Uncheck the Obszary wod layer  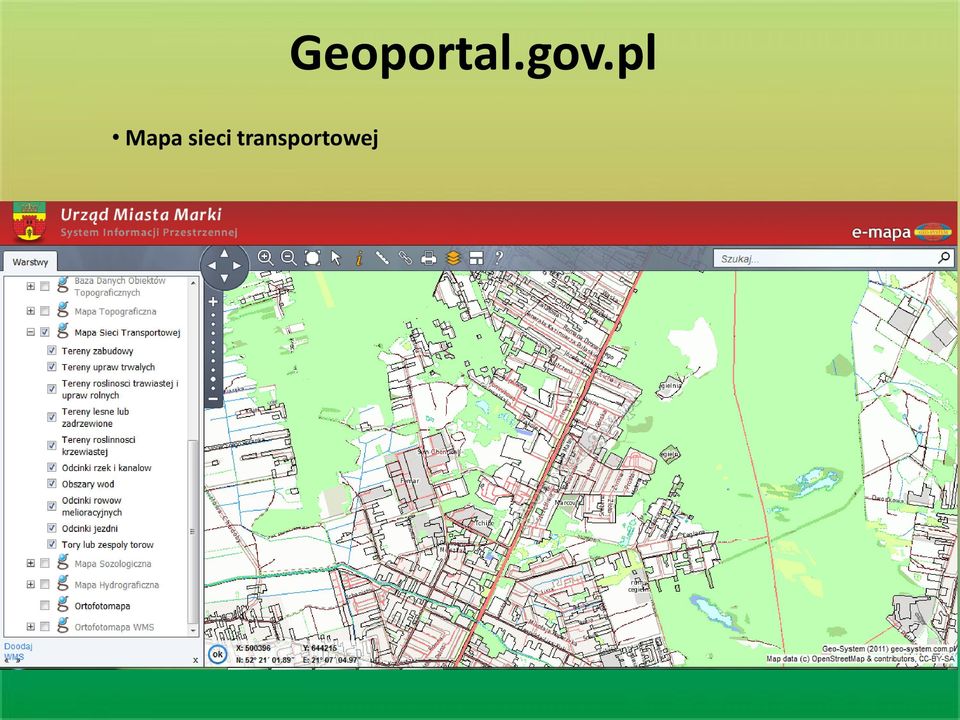(x=52, y=484)
